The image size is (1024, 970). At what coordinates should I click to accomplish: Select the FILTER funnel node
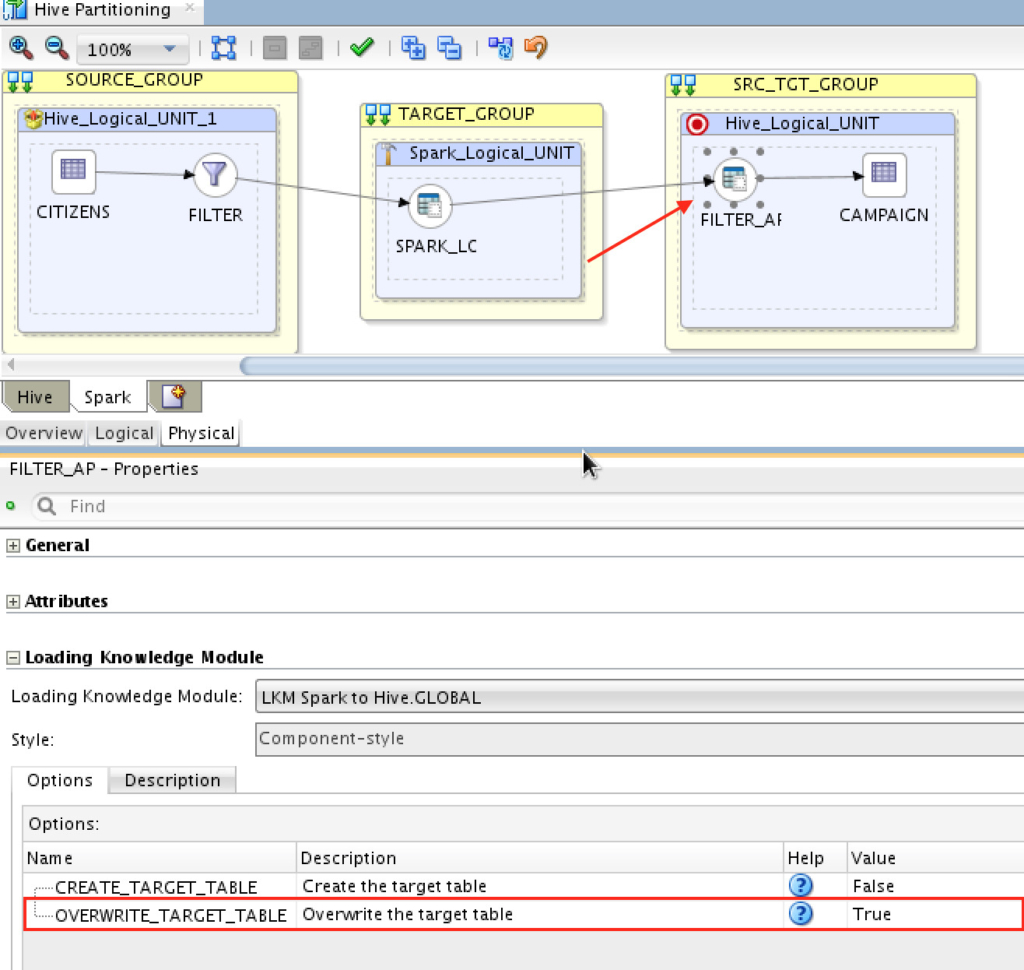215,174
